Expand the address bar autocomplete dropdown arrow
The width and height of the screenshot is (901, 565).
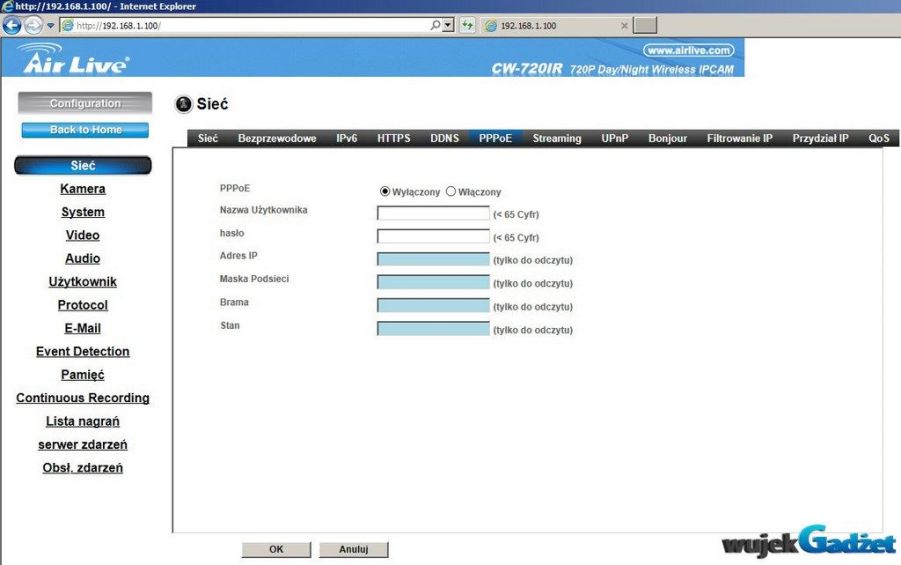[x=448, y=25]
